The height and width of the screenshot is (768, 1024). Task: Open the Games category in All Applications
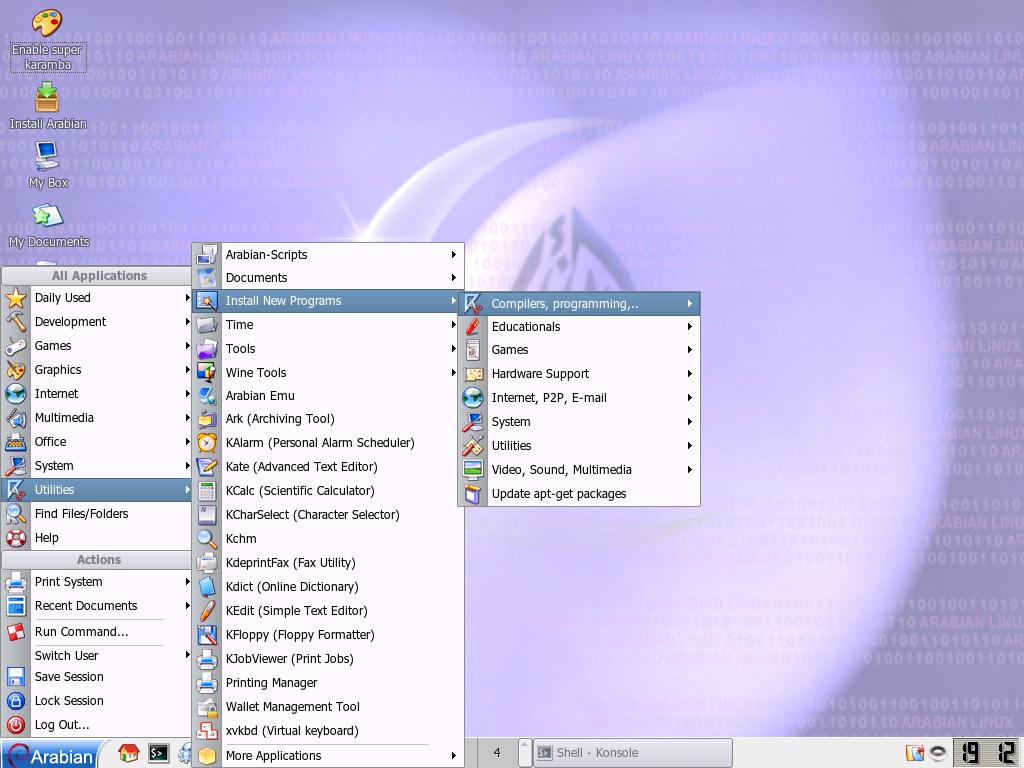[x=97, y=346]
